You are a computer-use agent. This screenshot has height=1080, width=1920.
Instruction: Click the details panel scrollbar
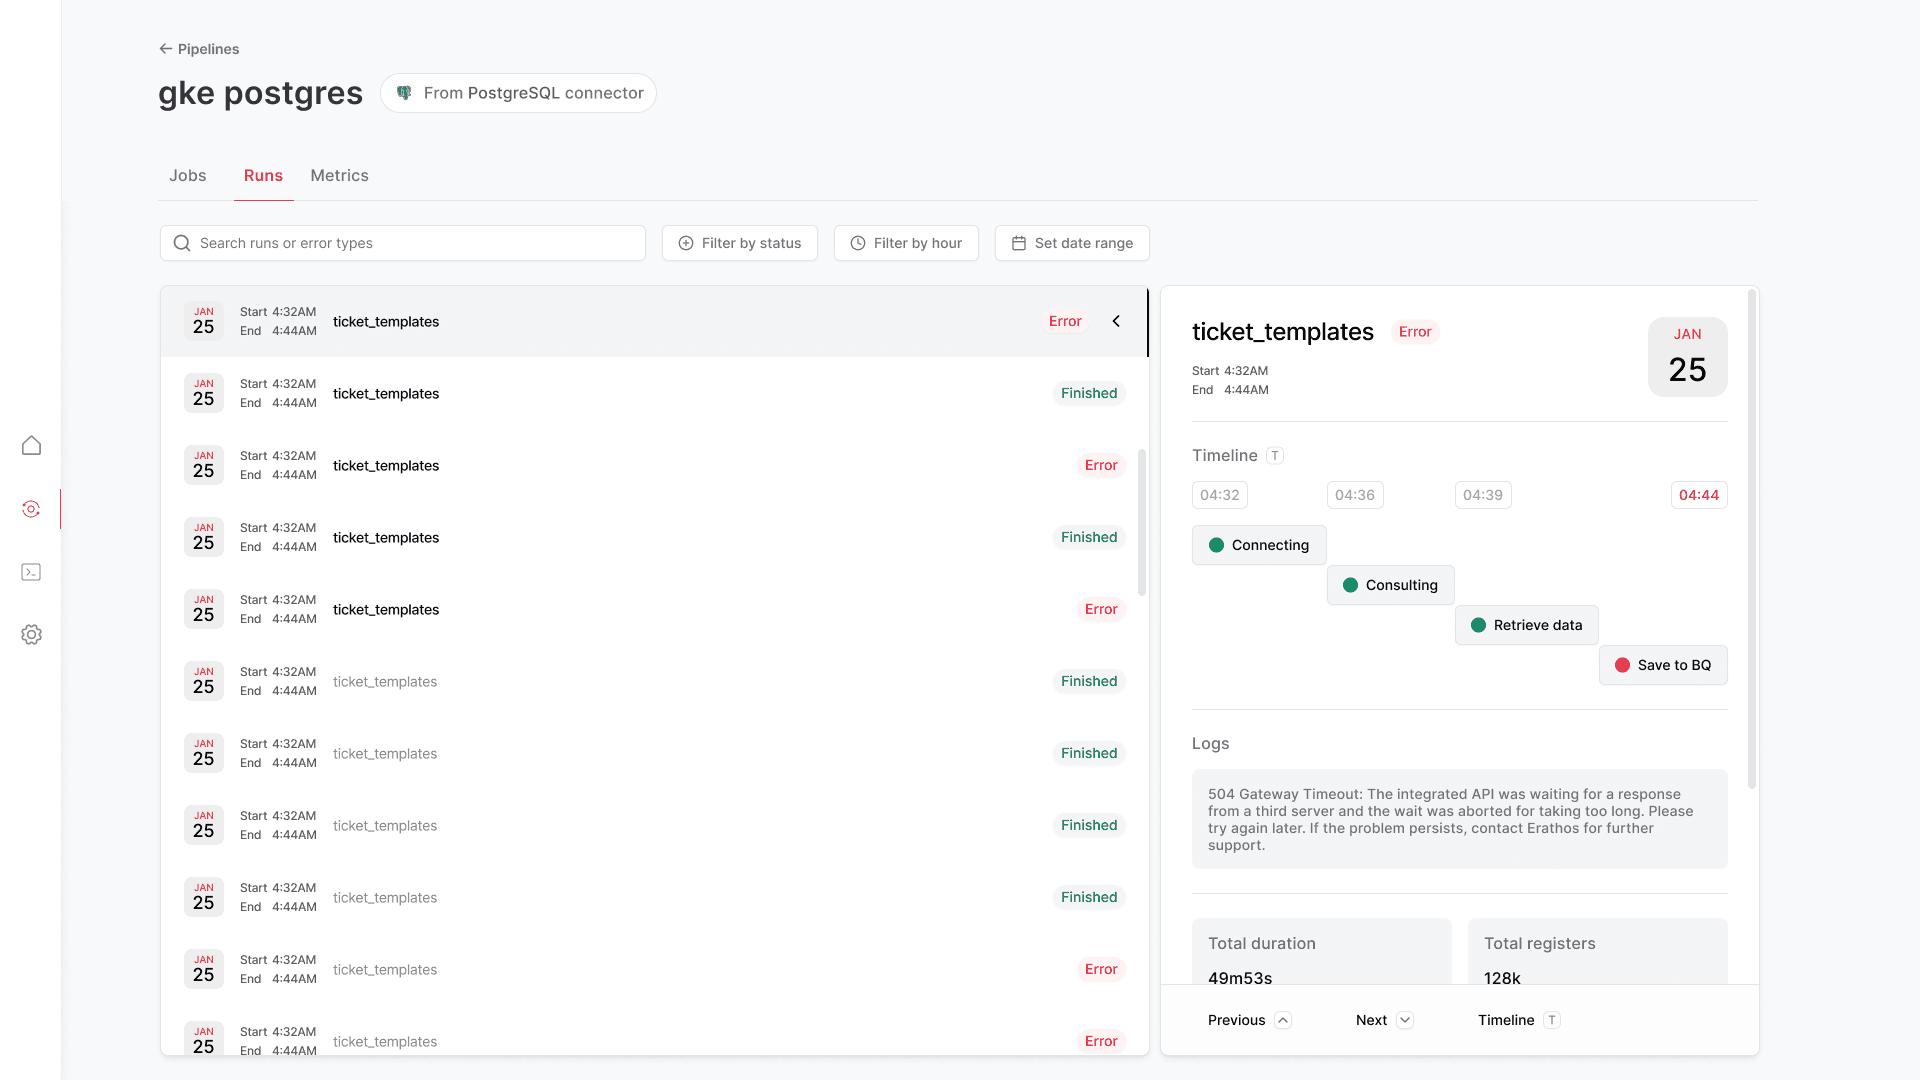pos(1752,539)
